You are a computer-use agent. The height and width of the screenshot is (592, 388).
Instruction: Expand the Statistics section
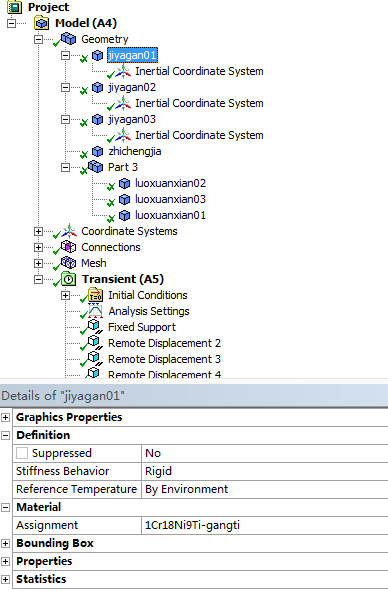click(x=5, y=580)
